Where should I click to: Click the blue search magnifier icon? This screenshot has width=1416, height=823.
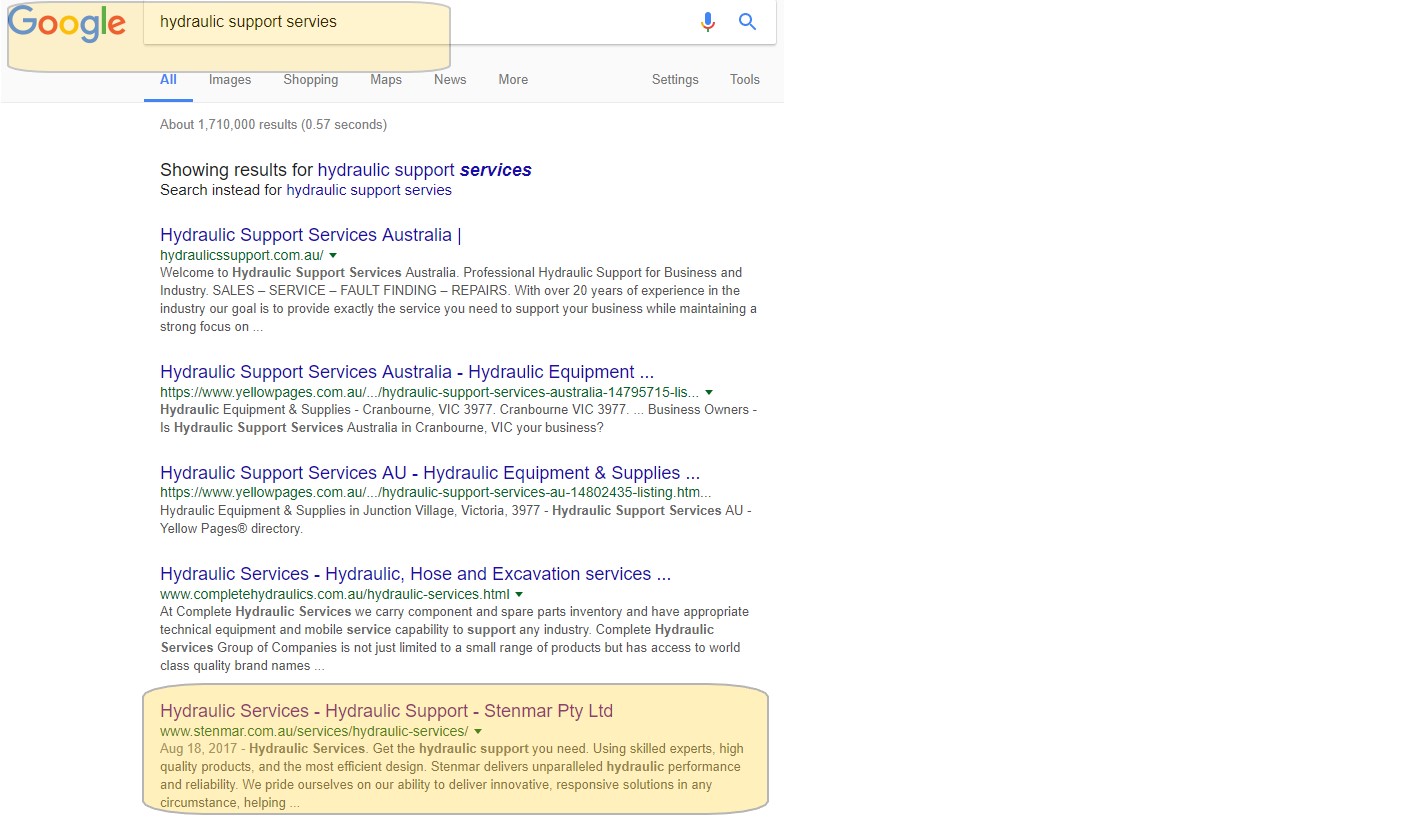(747, 22)
